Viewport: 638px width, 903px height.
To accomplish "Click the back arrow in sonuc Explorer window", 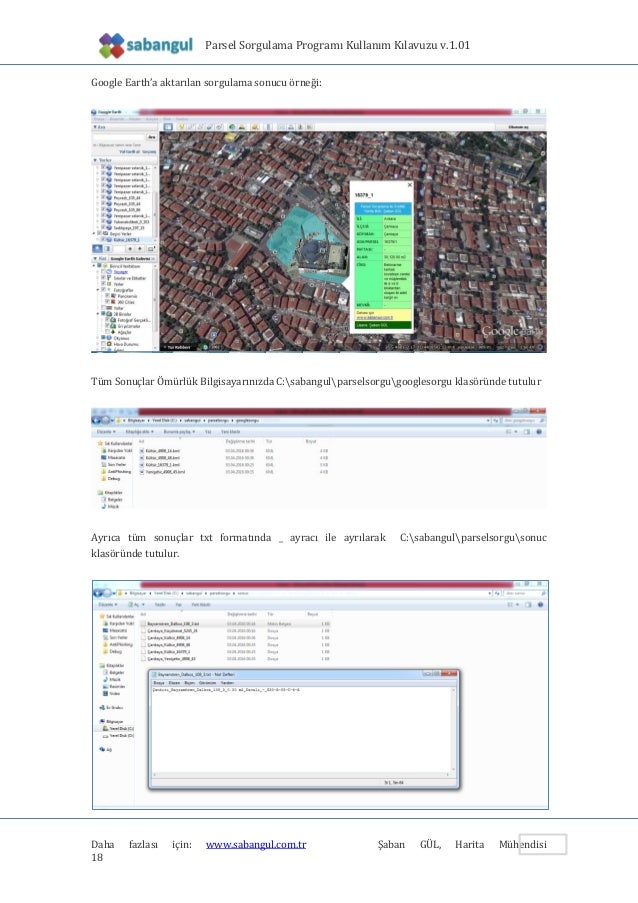I will point(97,593).
